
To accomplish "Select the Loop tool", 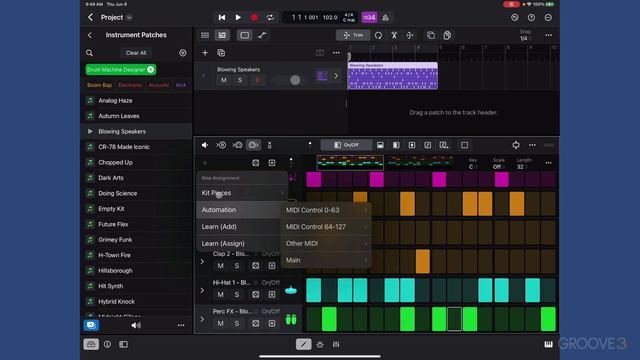I will pos(378,36).
